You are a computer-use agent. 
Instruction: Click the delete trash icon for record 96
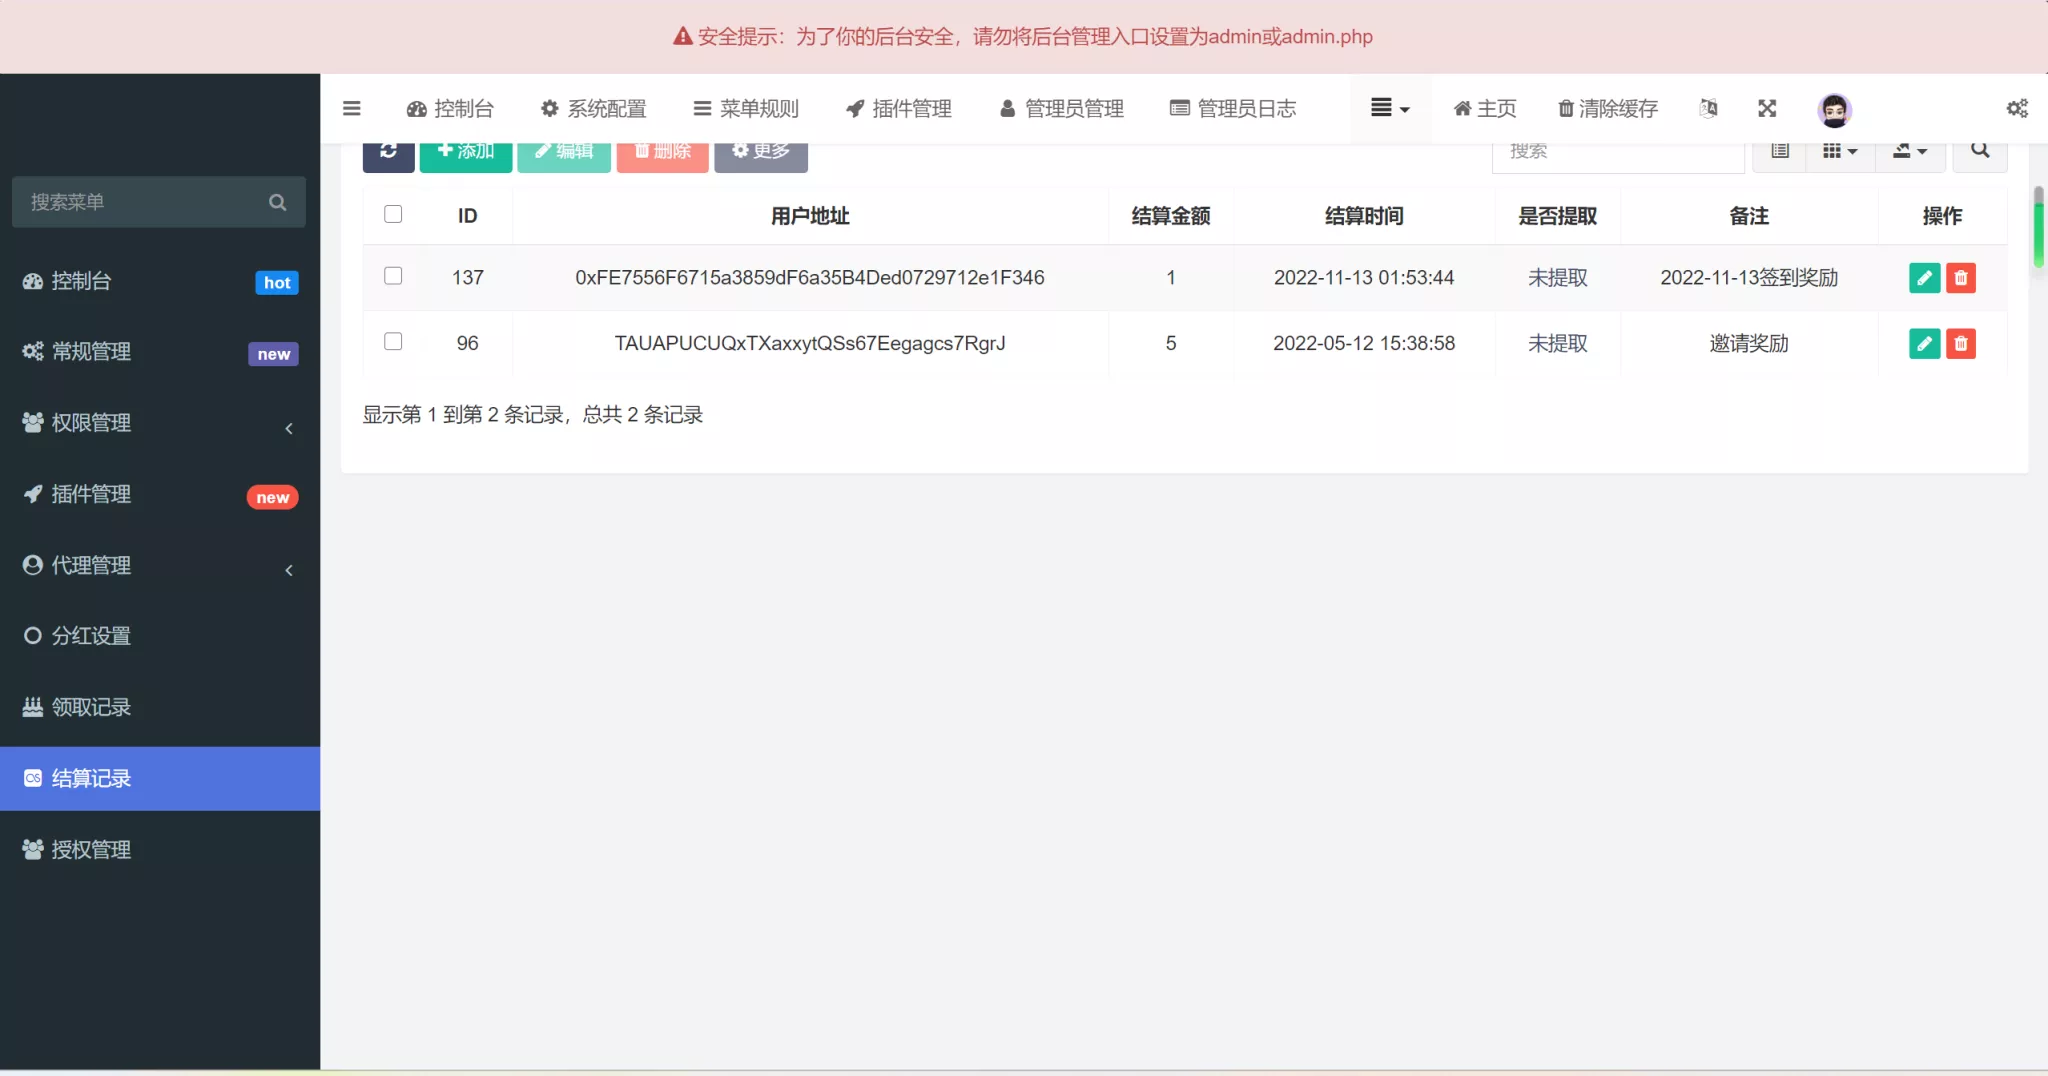tap(1960, 343)
